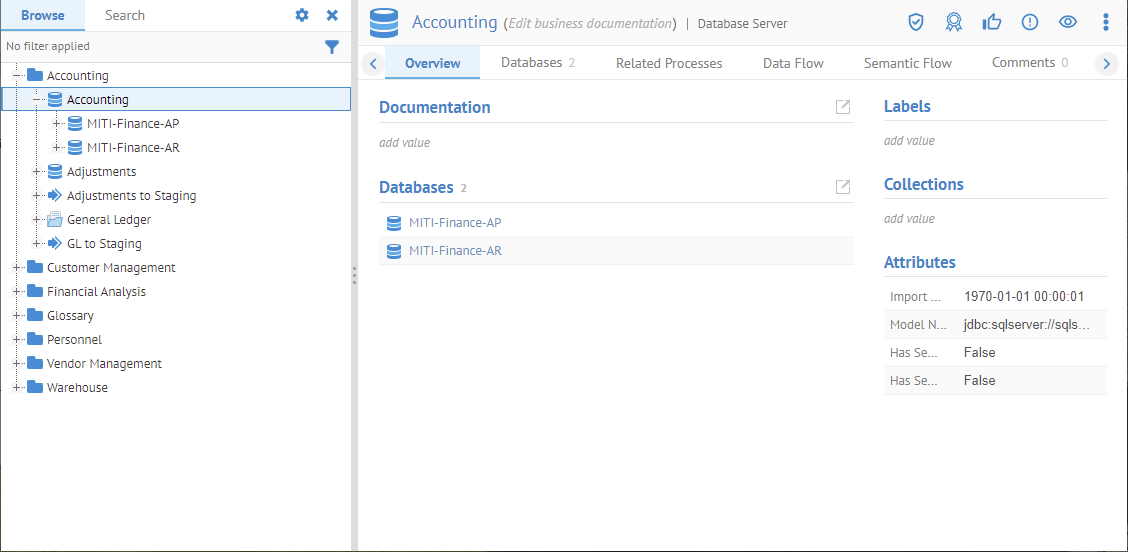
Task: Open the Related Processes tab
Action: [x=669, y=63]
